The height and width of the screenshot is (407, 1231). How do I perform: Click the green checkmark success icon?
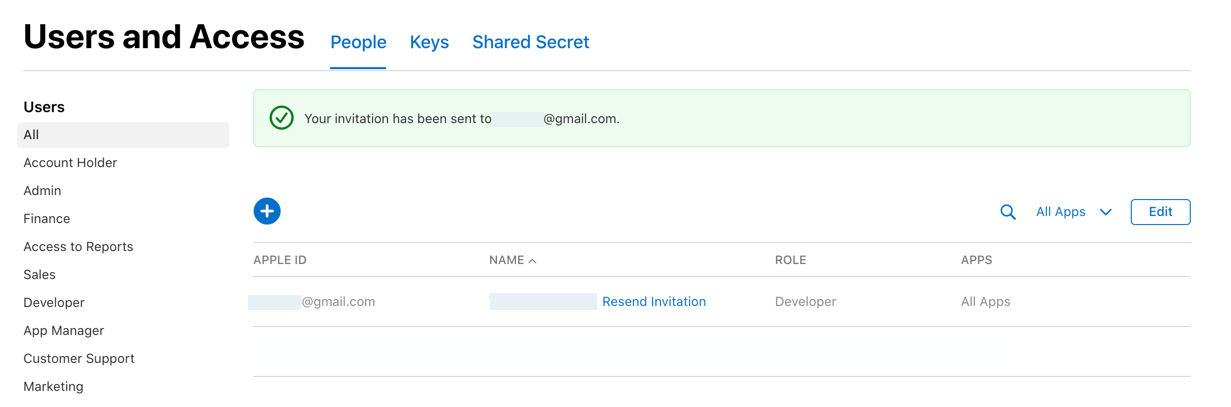(x=282, y=118)
